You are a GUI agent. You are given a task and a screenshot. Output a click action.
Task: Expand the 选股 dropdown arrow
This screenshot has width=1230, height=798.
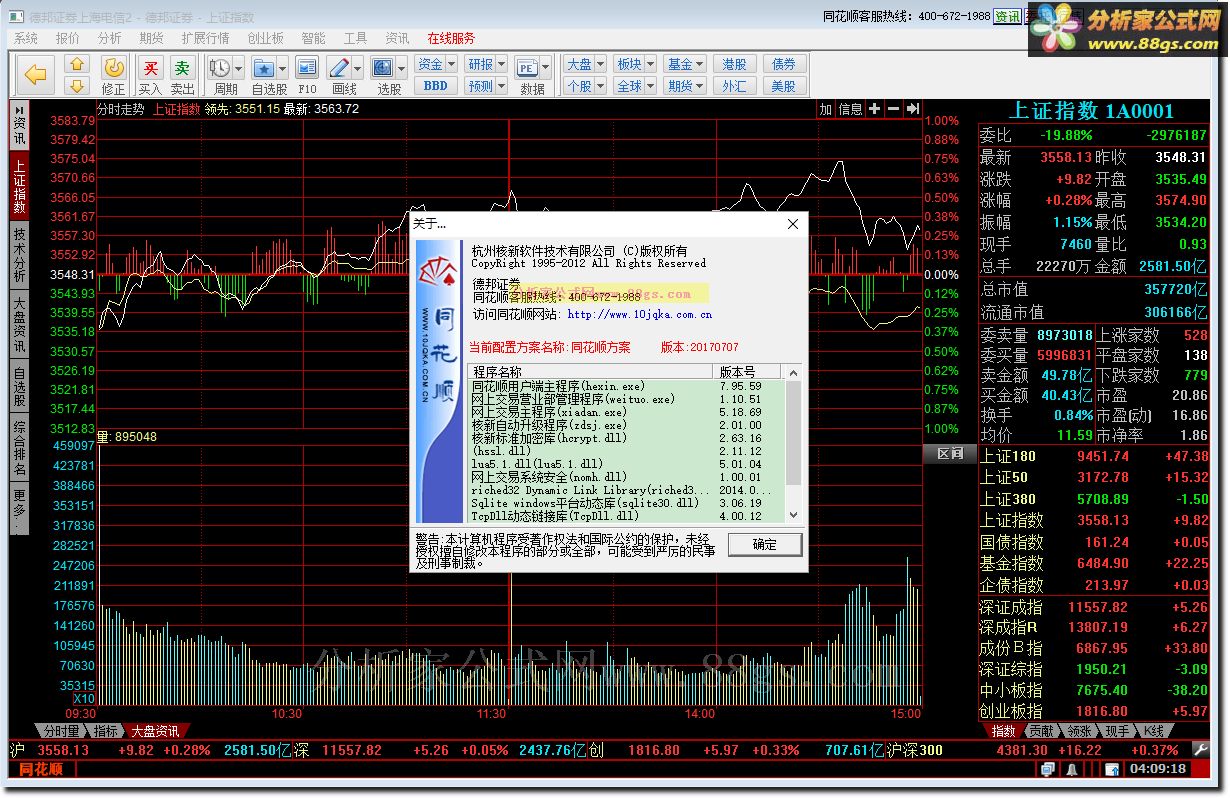[x=401, y=68]
